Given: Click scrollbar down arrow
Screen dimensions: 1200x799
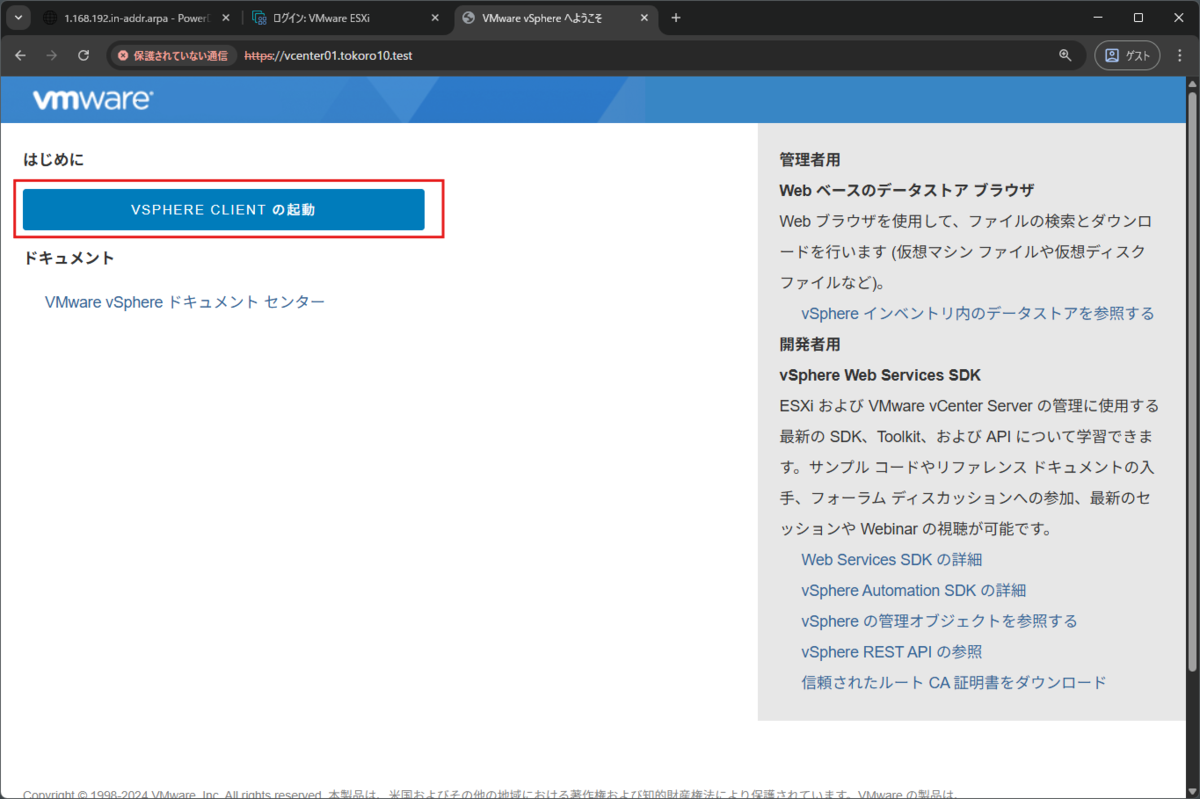Looking at the screenshot, I should pos(1192,791).
